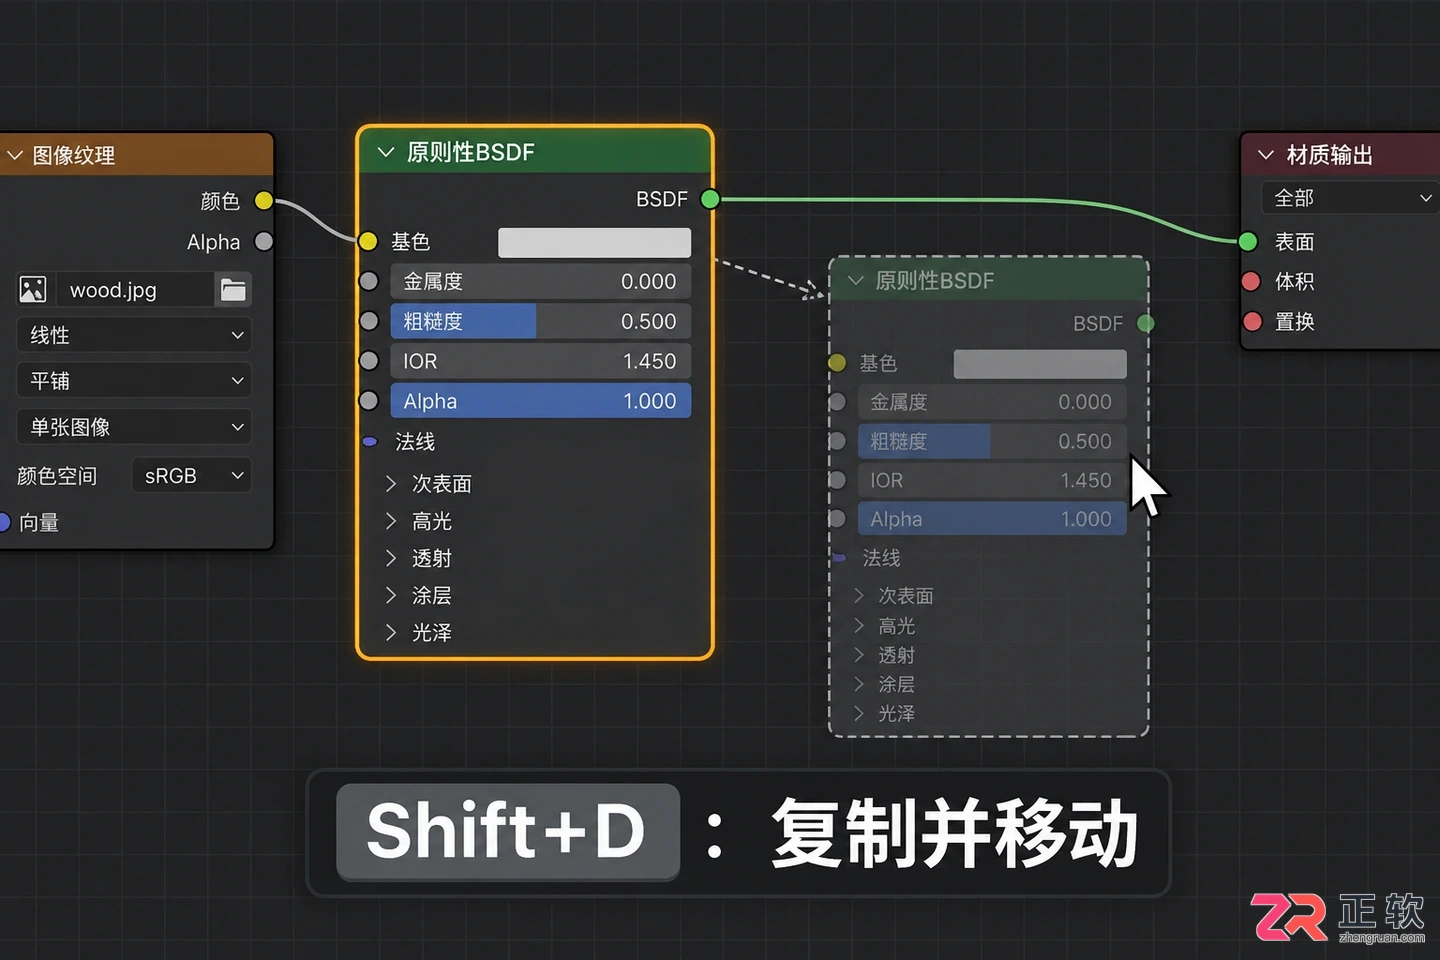This screenshot has height=960, width=1440.
Task: Click the 颜色空间 label
Action: click(x=57, y=476)
